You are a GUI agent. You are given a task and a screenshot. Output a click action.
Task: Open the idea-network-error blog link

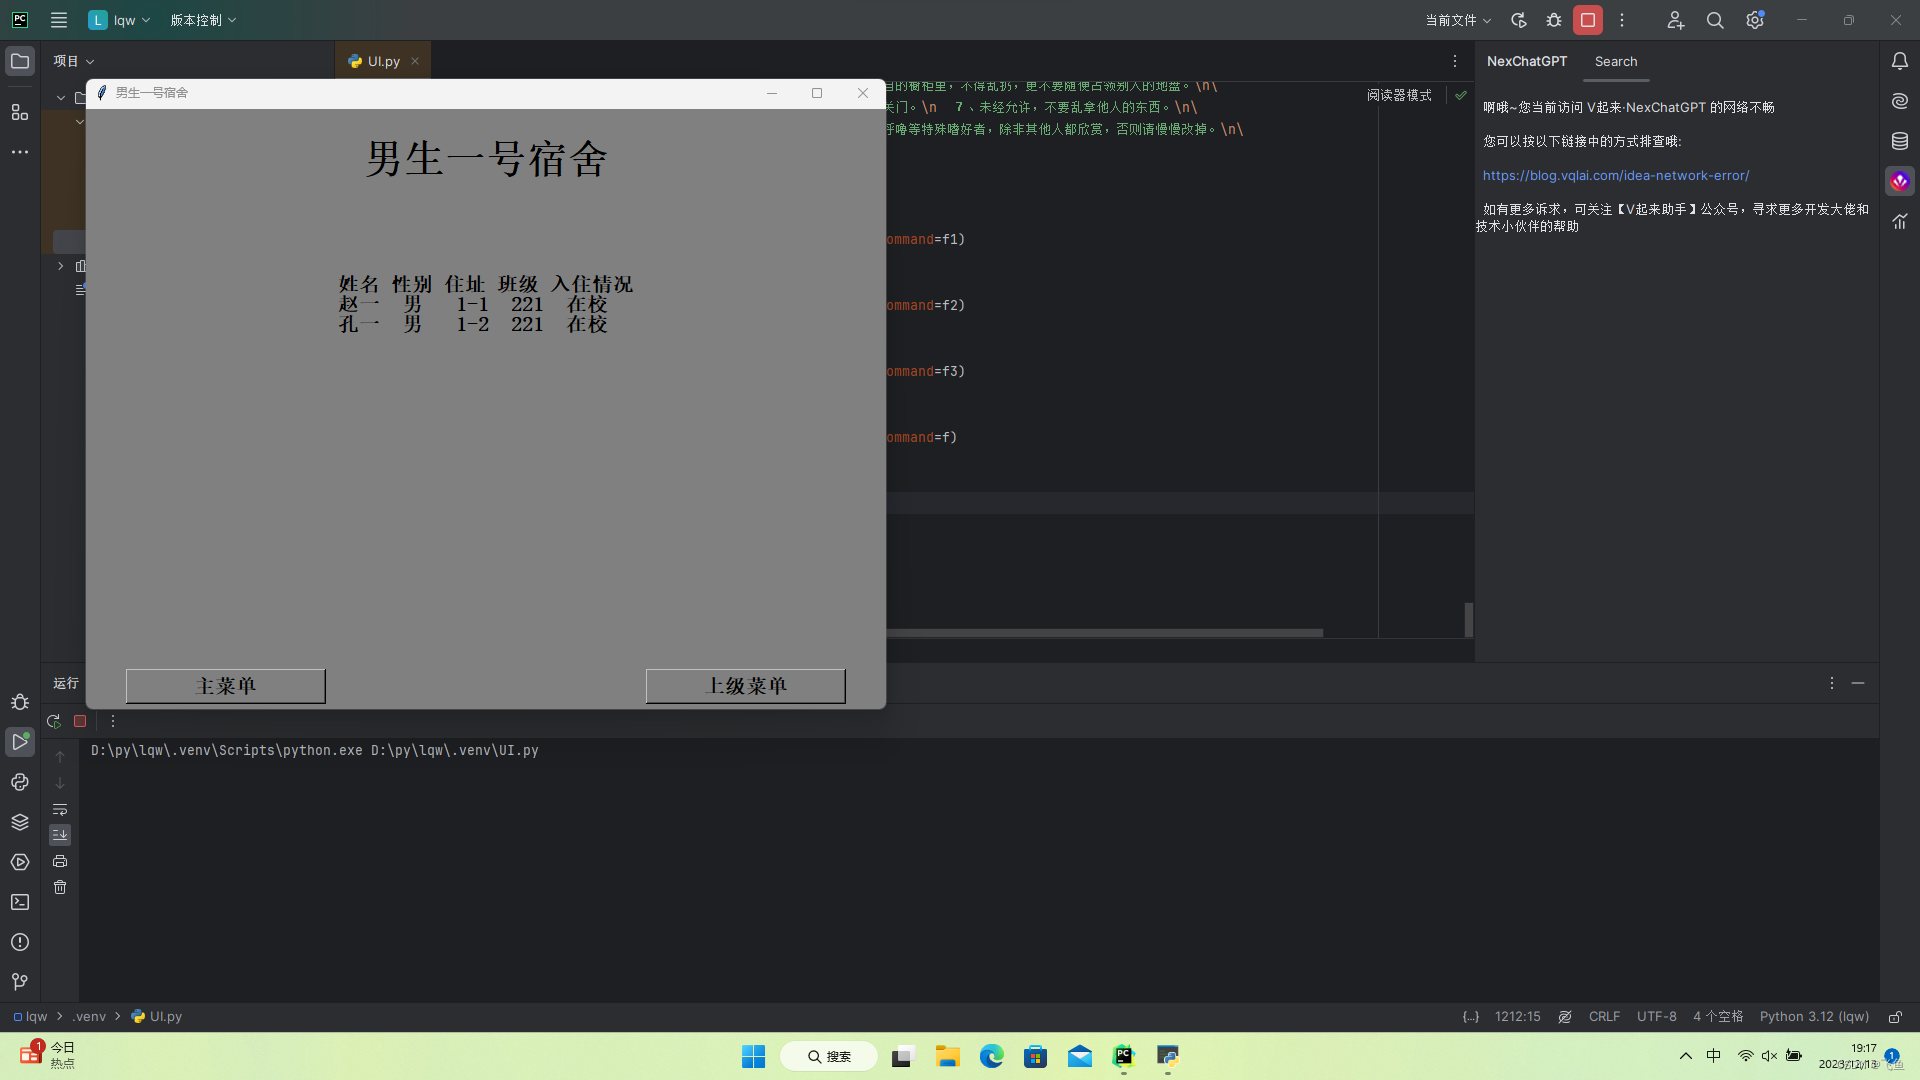point(1616,175)
